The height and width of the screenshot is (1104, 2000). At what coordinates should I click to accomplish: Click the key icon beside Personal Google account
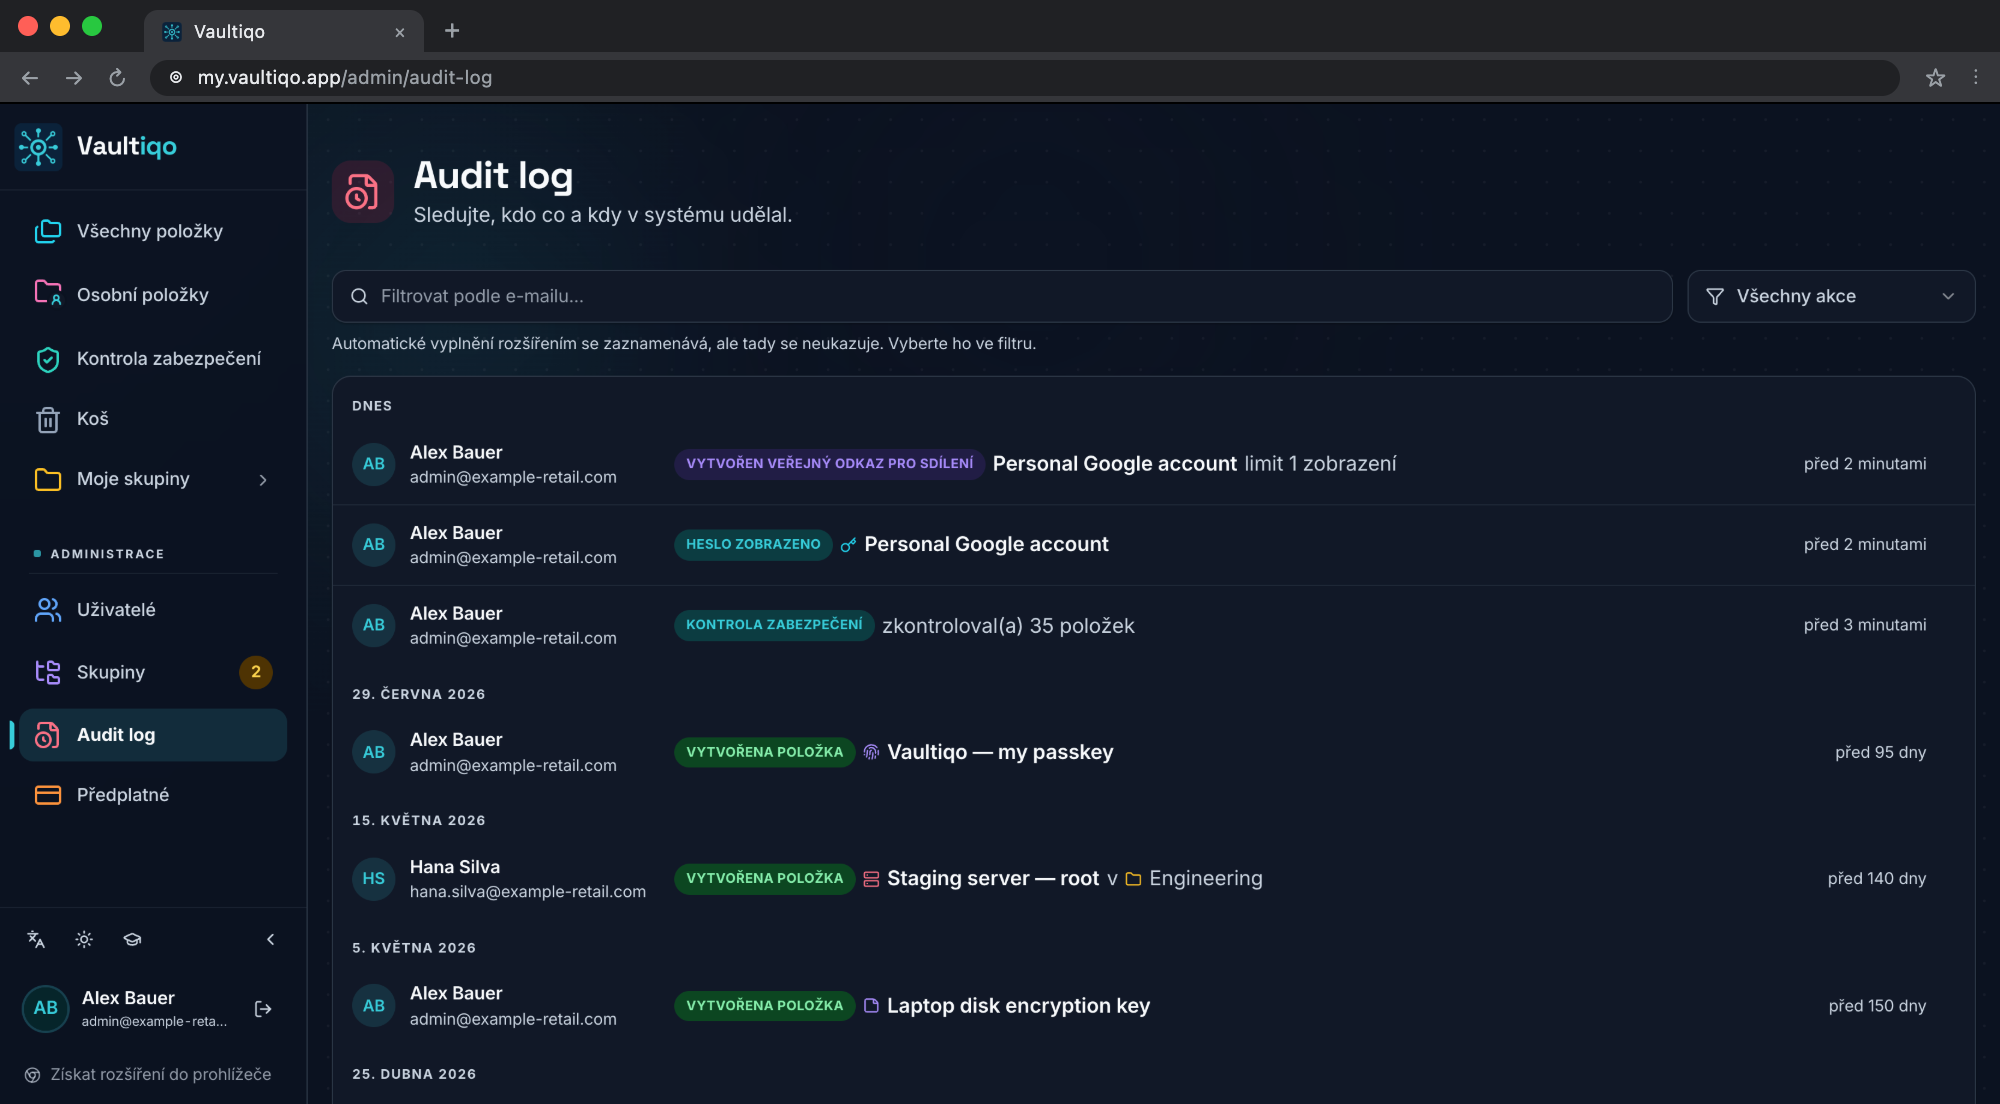coord(848,545)
